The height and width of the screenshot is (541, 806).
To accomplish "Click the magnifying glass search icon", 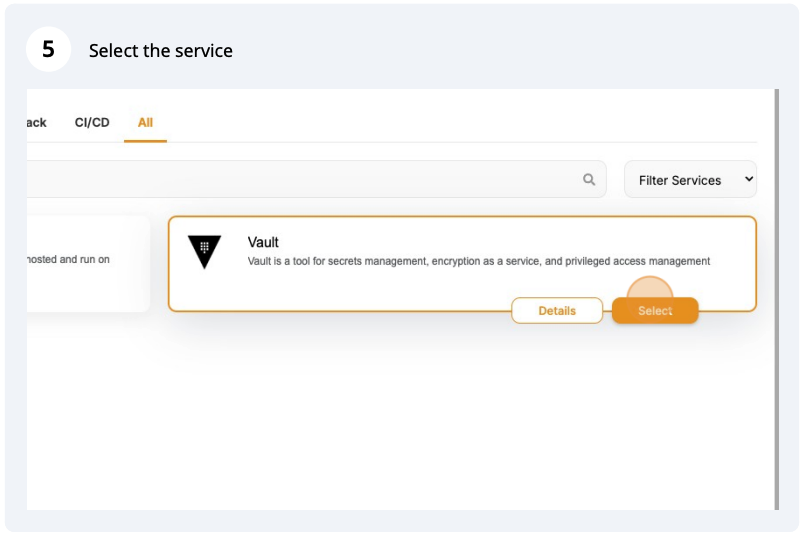I will pyautogui.click(x=589, y=180).
